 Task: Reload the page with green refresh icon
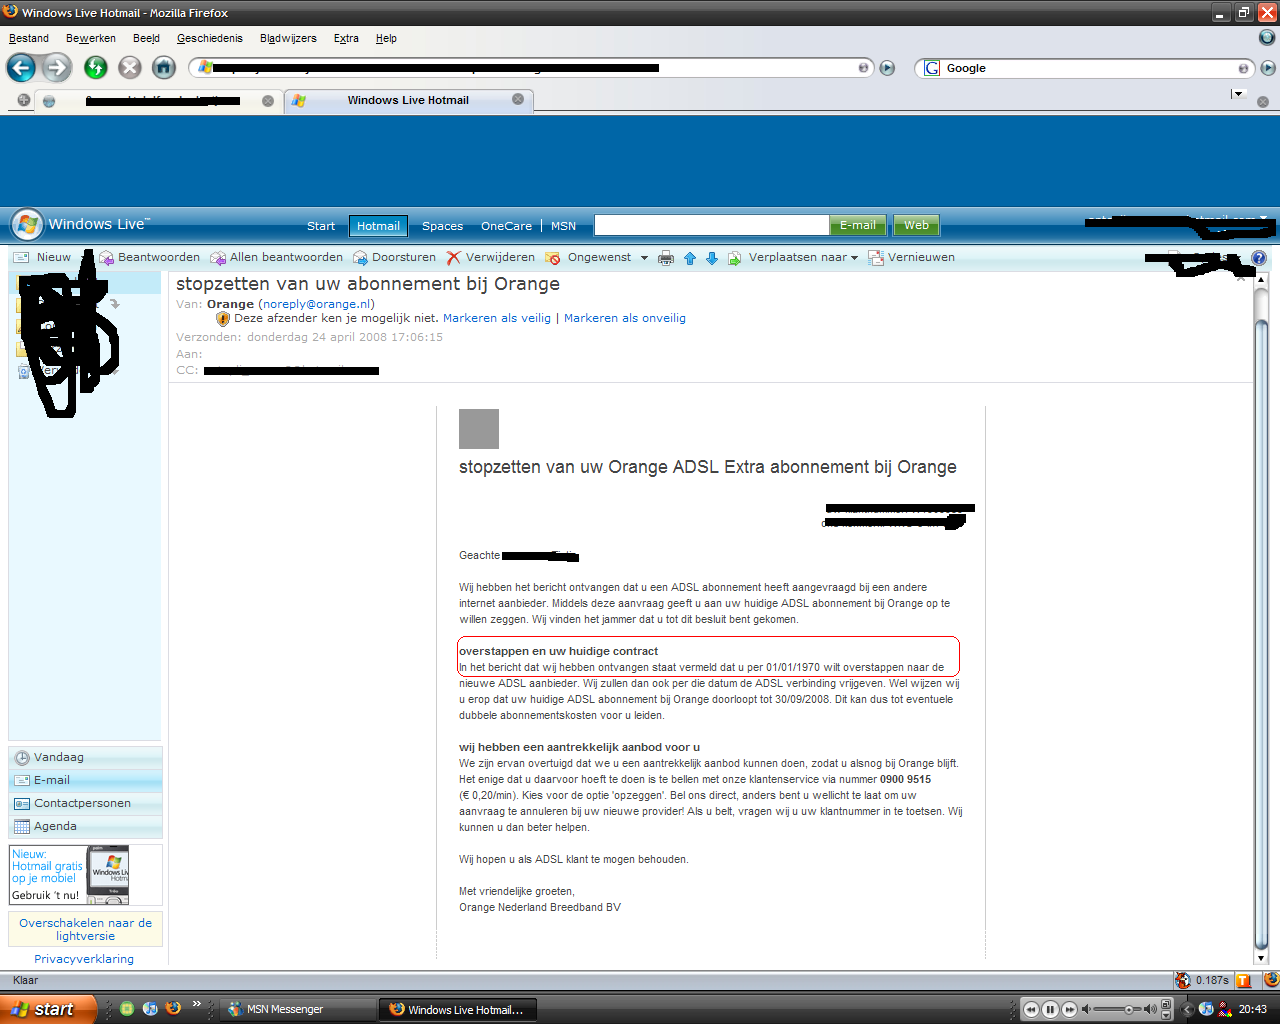tap(96, 67)
